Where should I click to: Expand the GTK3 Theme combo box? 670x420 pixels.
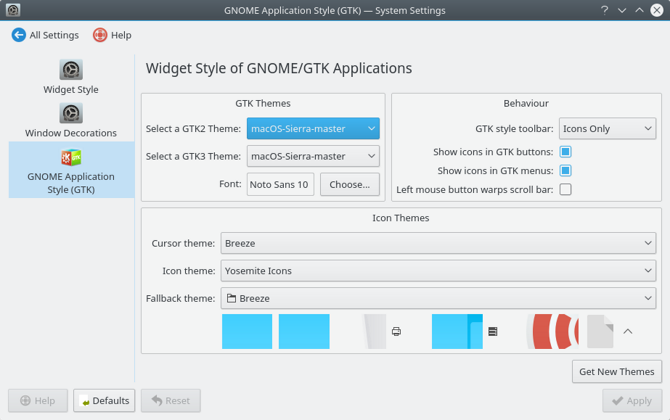313,156
